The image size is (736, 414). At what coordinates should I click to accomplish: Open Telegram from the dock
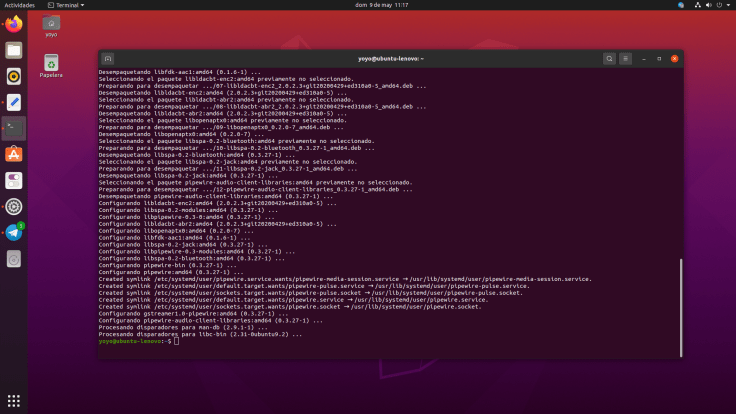14,232
